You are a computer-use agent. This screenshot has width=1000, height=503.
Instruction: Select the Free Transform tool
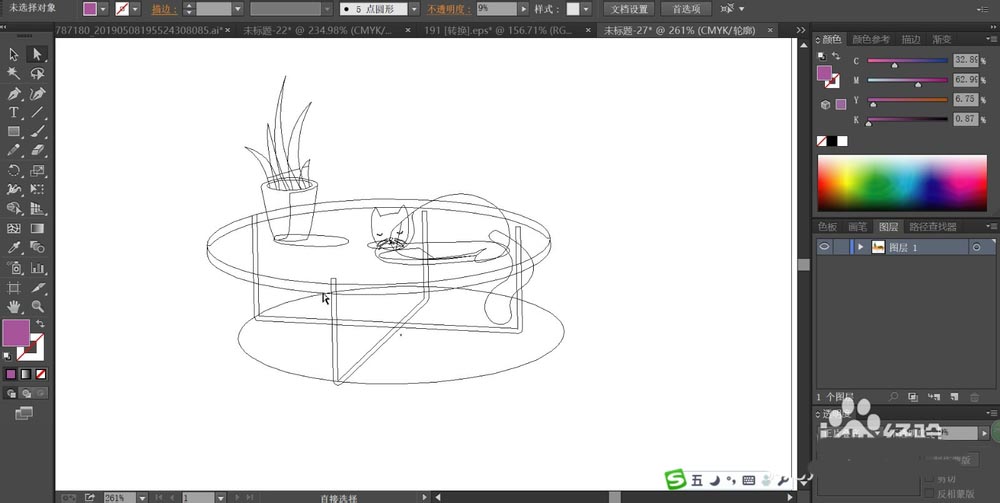point(37,189)
